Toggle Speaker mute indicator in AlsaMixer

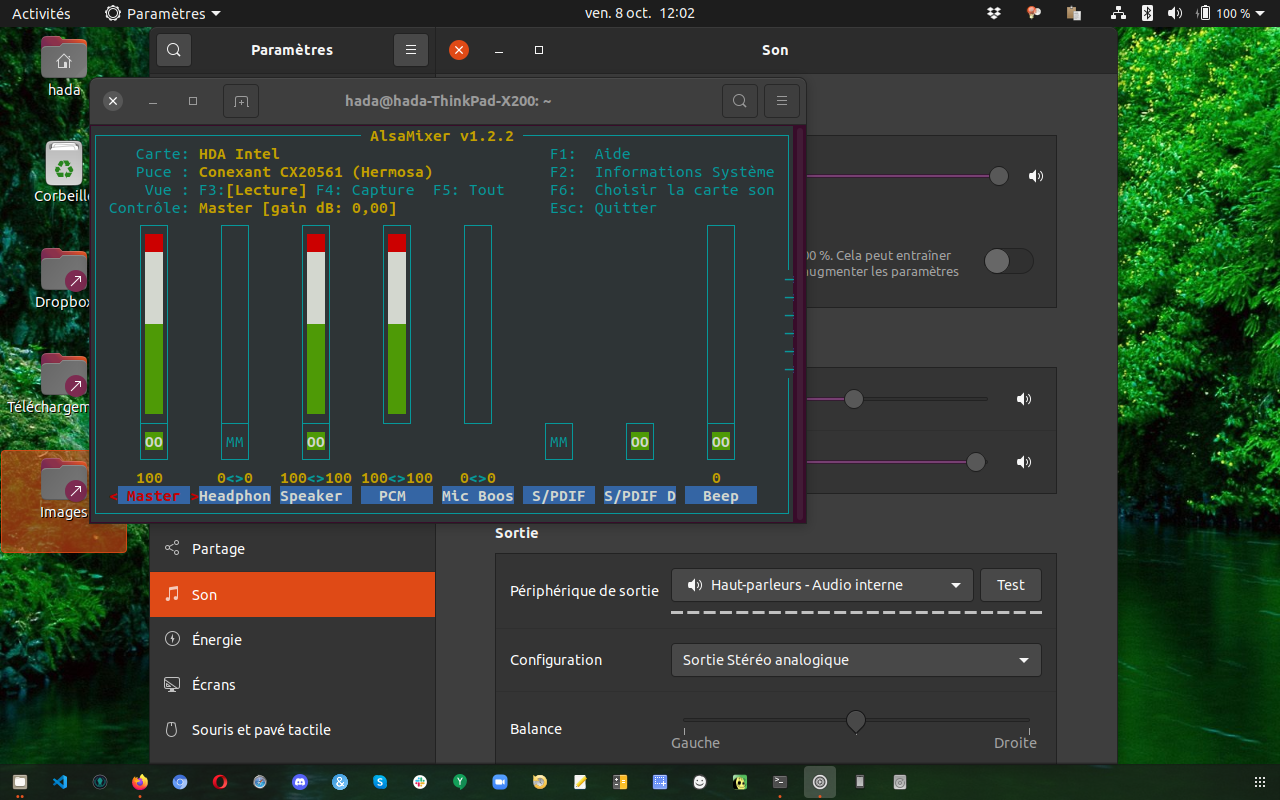point(316,442)
